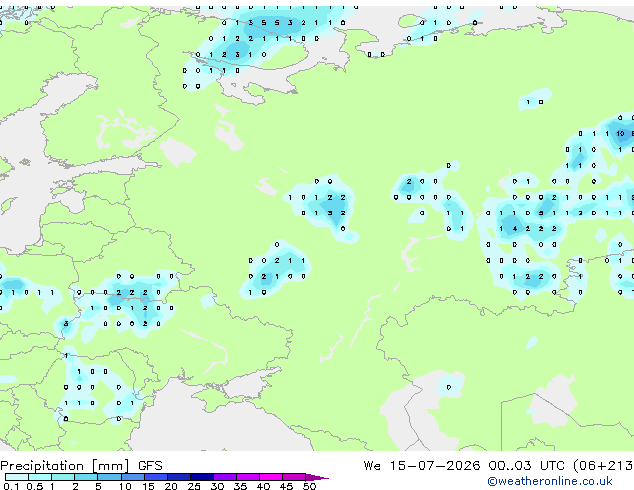The width and height of the screenshot is (634, 490).
Task: Click the "Precipitation [mm] GFS" title text
Action: coord(81,466)
